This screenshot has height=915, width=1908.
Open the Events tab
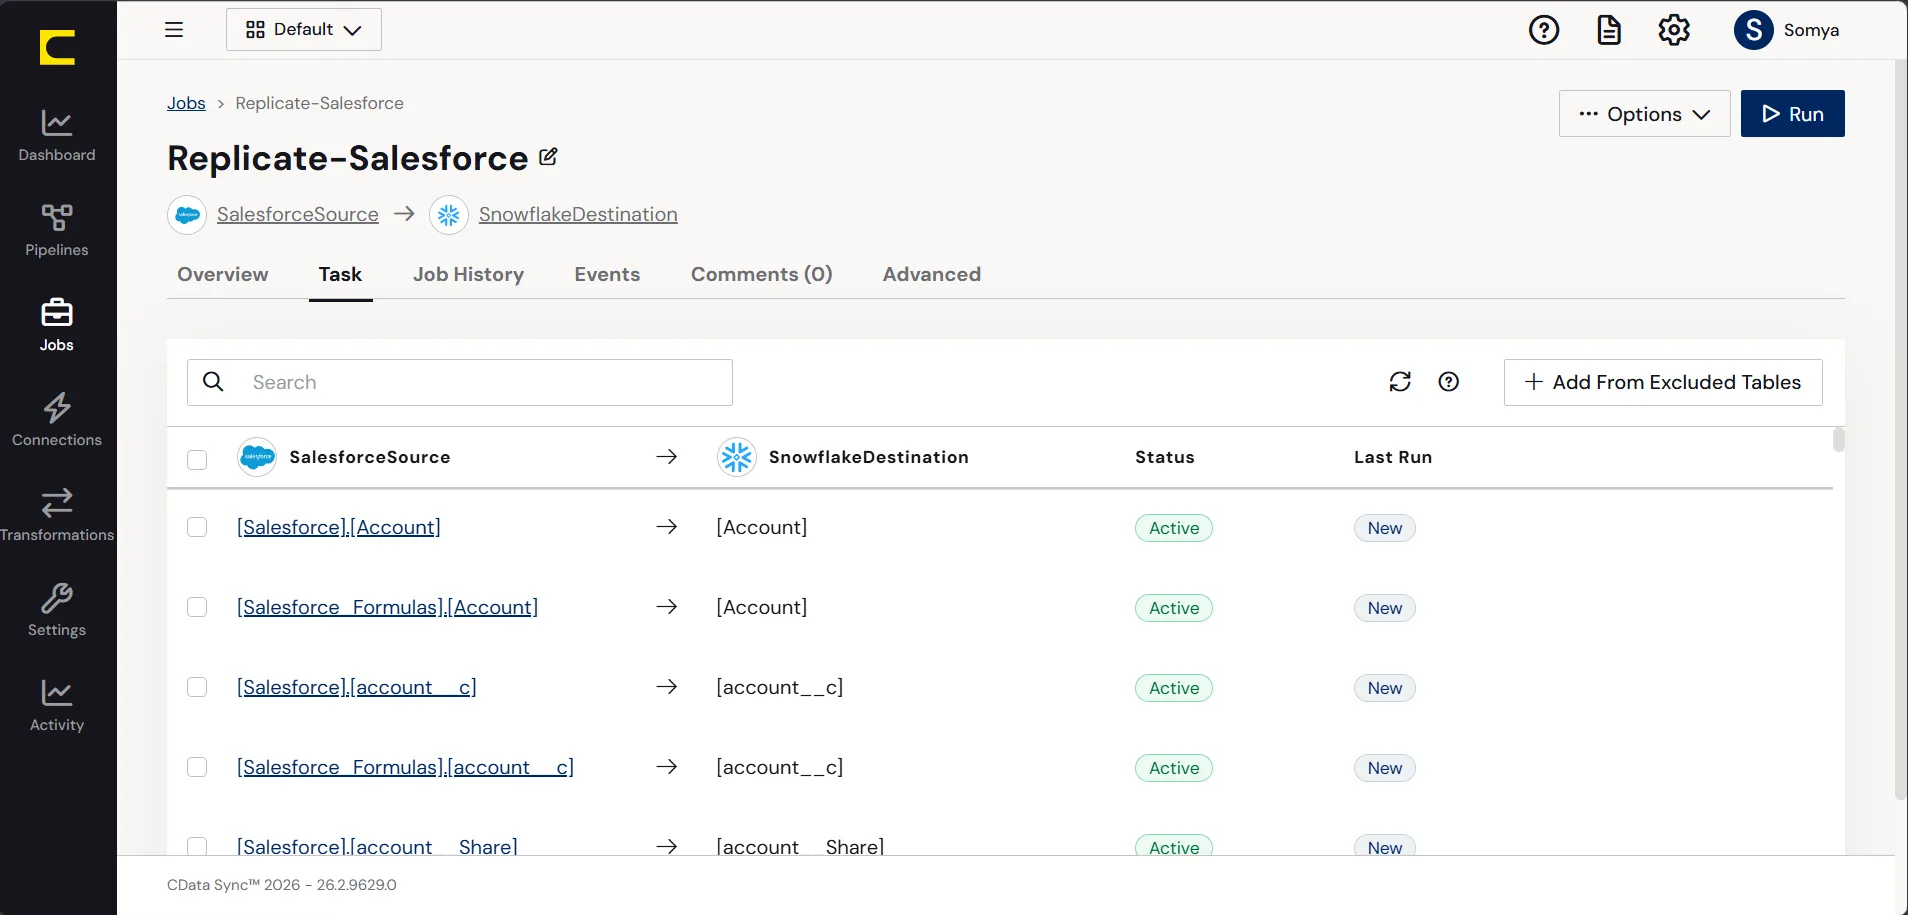[607, 274]
